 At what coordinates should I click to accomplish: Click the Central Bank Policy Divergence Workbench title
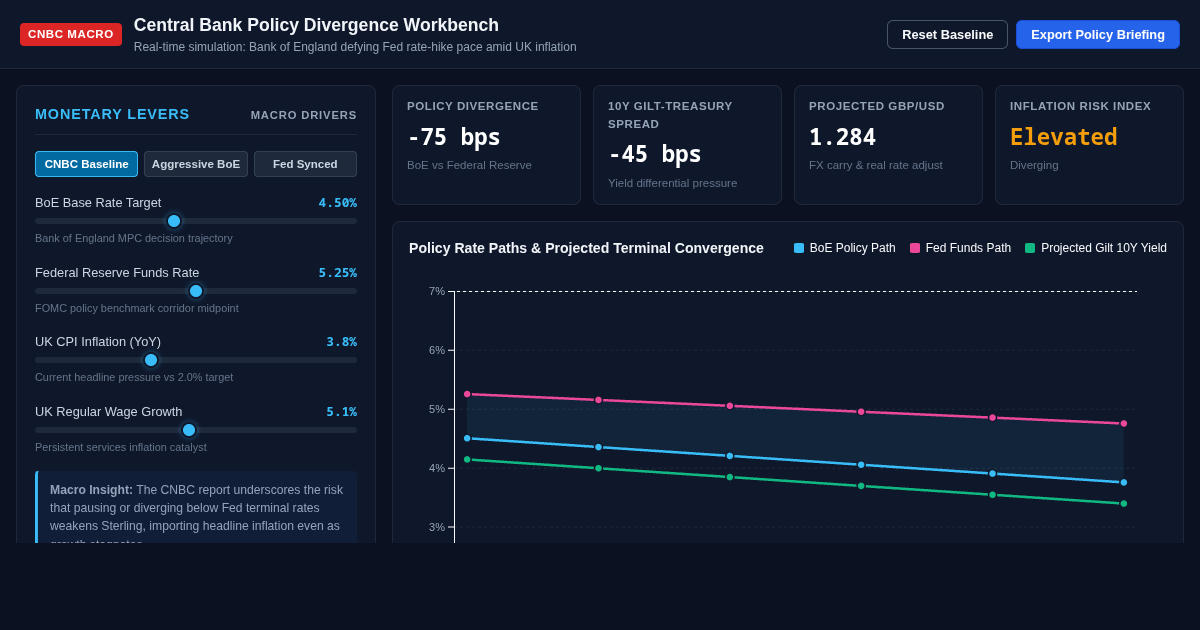click(x=316, y=25)
